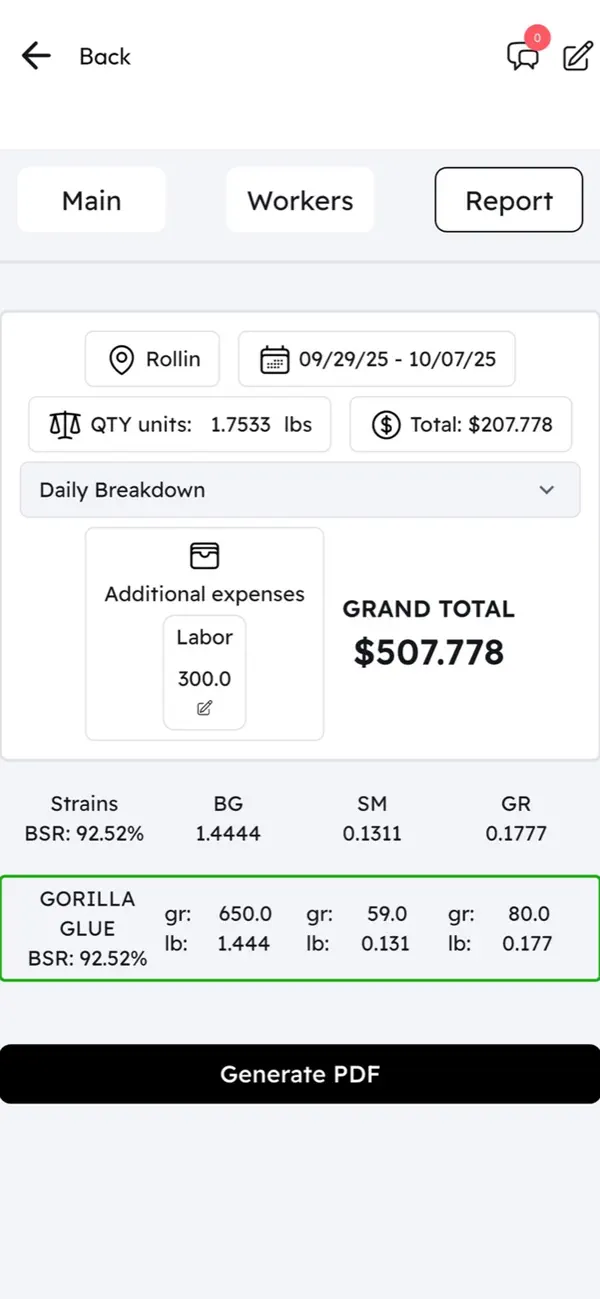Select the GORILLA GLUE strain row

tap(300, 928)
